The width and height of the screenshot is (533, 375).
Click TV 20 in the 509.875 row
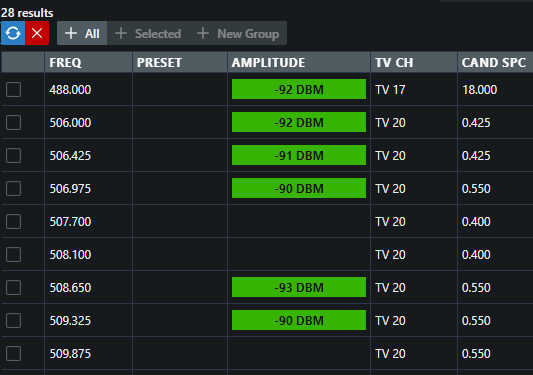pyautogui.click(x=390, y=354)
